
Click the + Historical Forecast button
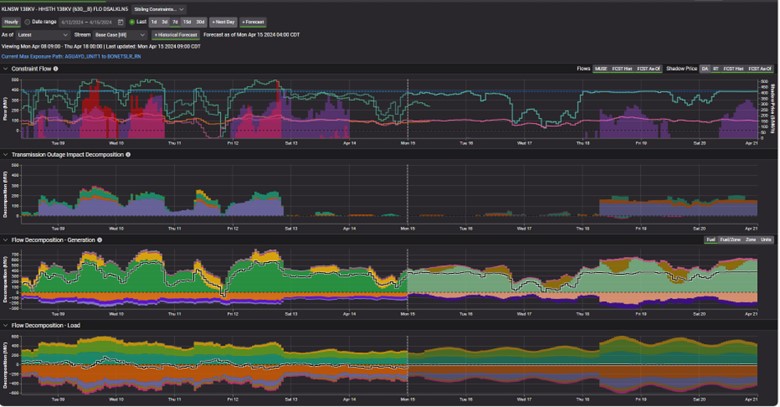[x=176, y=34]
